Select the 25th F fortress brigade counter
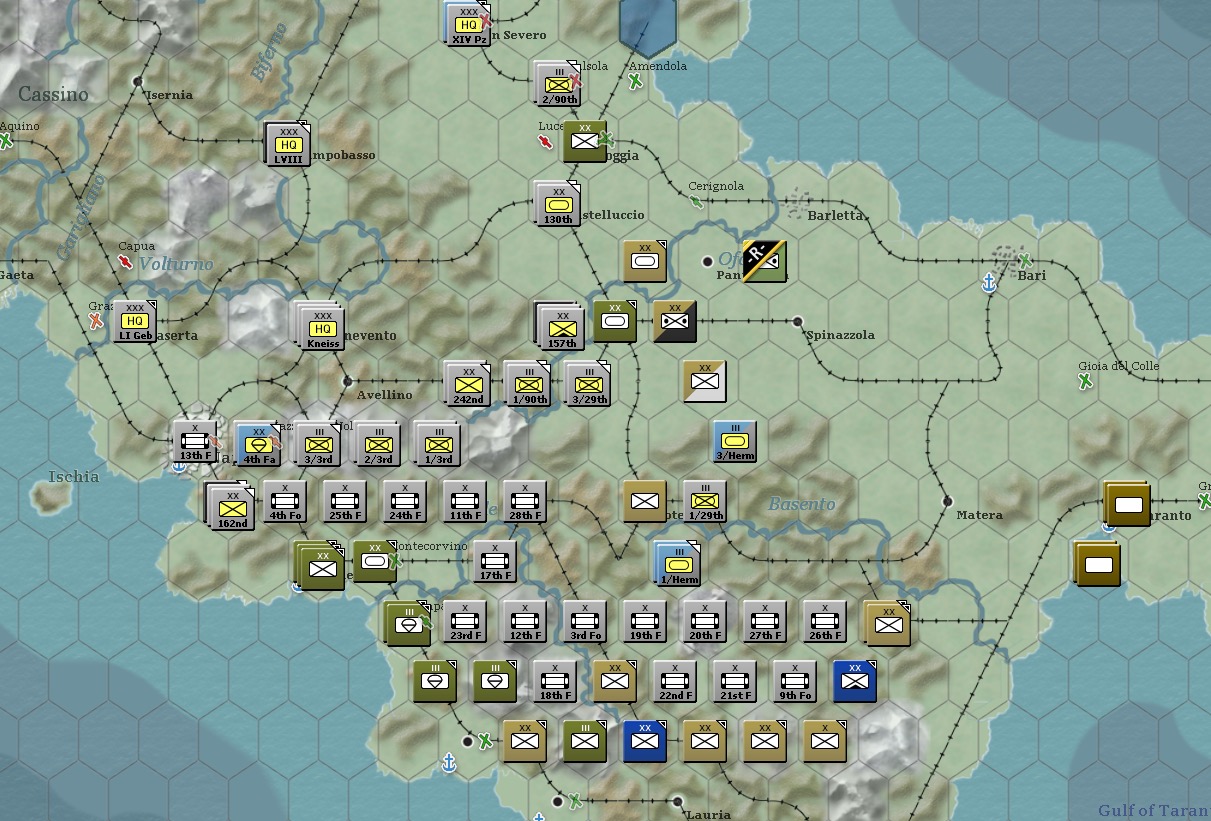This screenshot has width=1211, height=821. (x=346, y=502)
